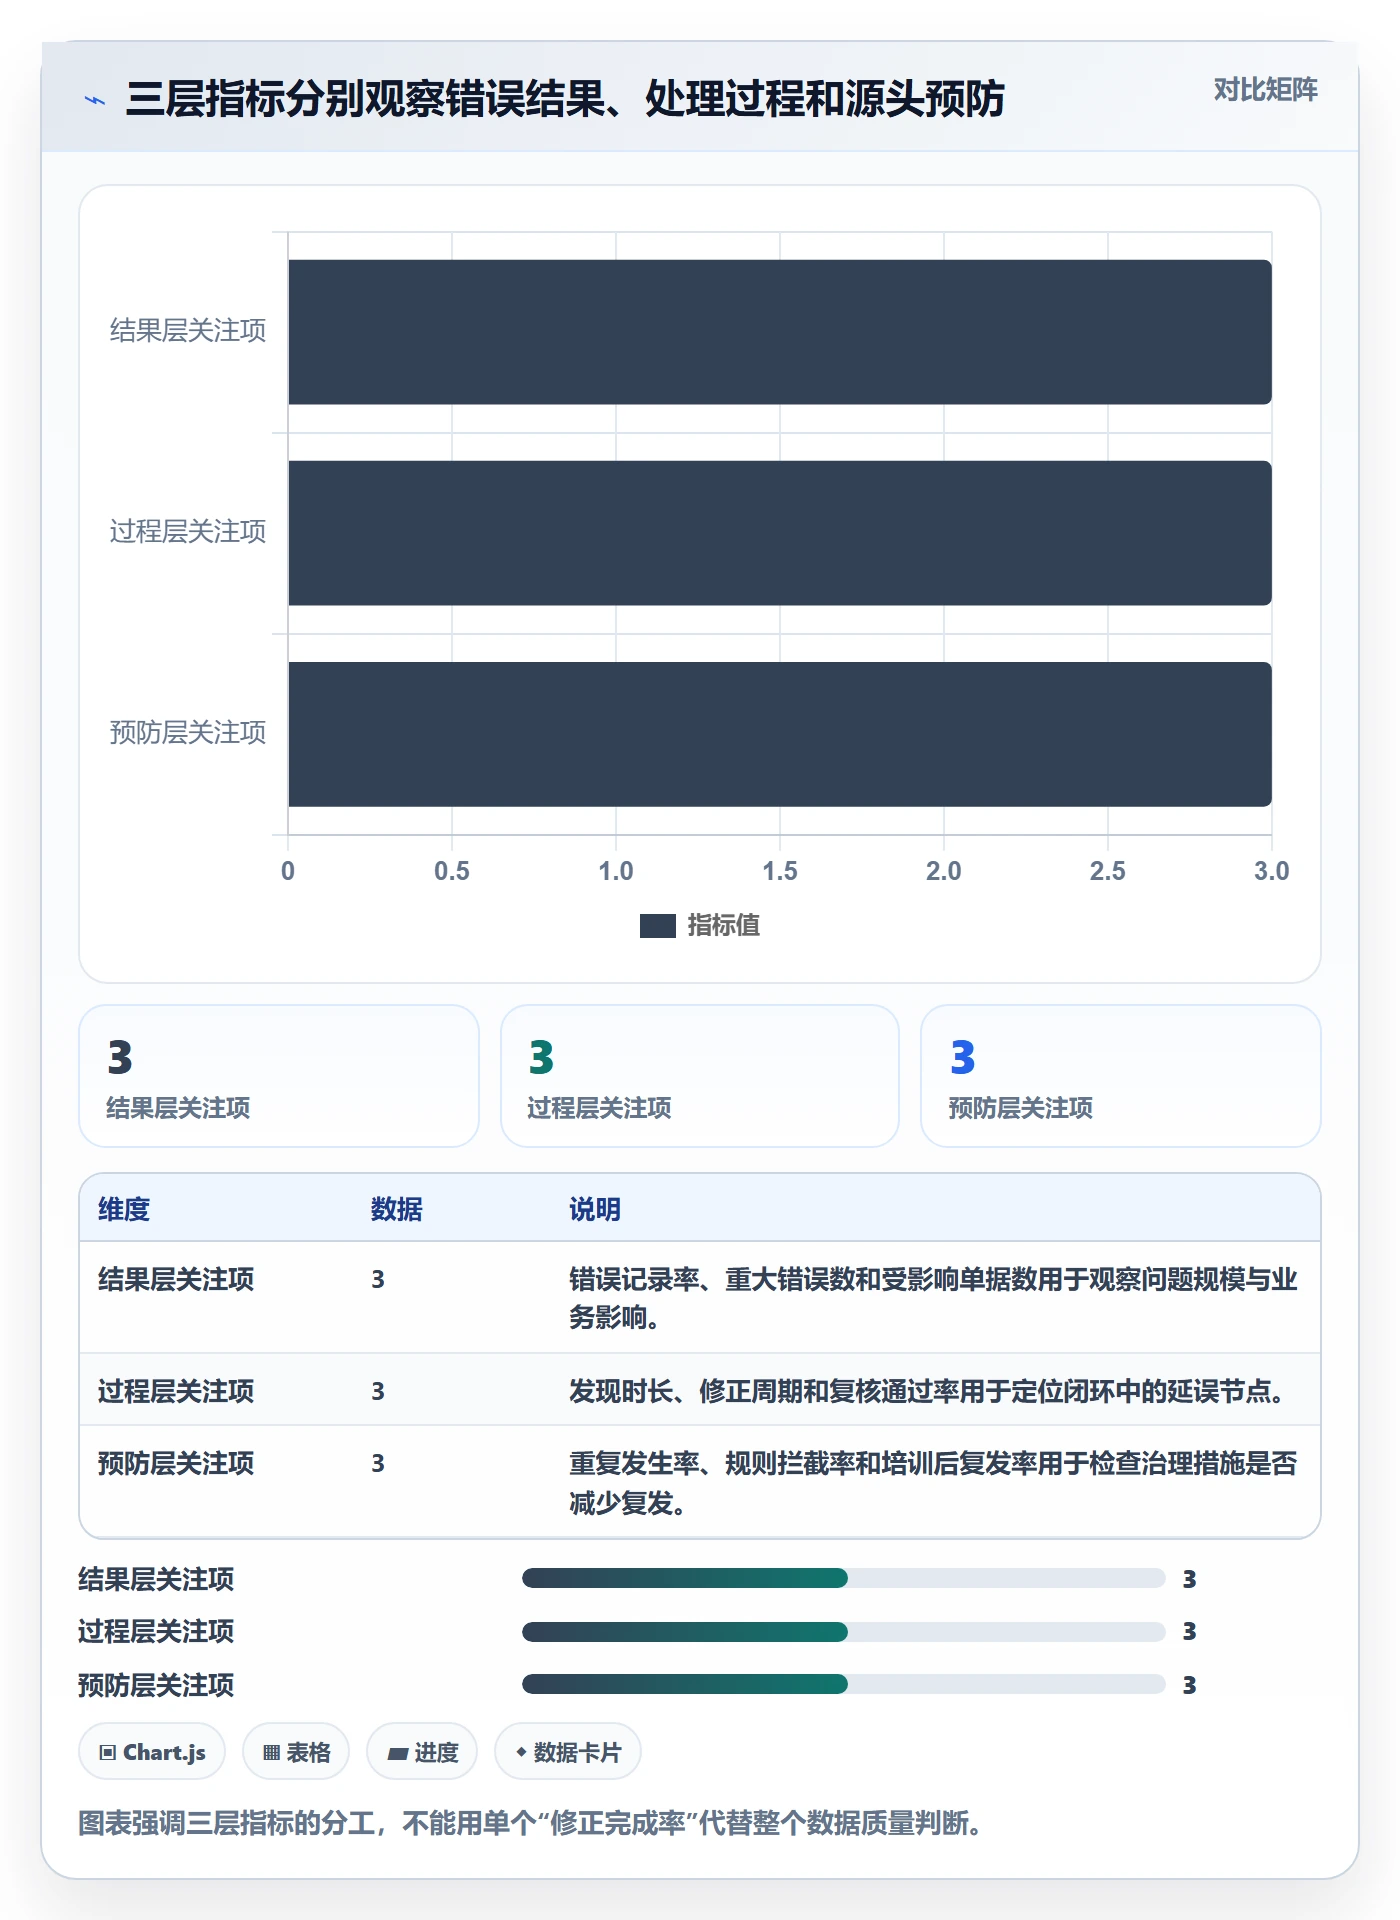Open the 预防层关注项 data card
The image size is (1400, 1920).
click(x=1121, y=1076)
